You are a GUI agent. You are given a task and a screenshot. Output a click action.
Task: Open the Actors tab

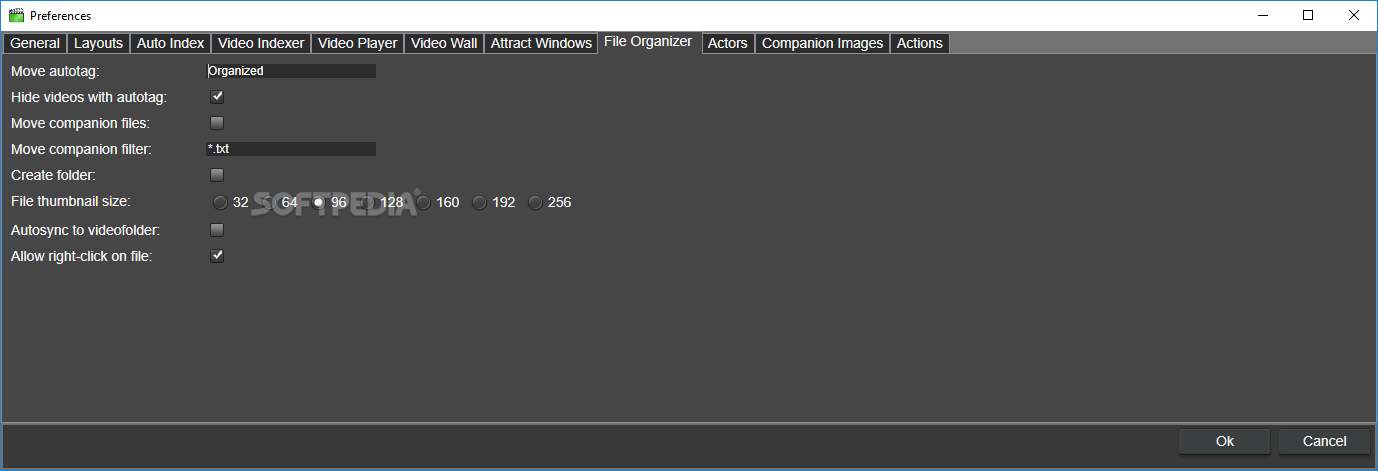coord(728,43)
